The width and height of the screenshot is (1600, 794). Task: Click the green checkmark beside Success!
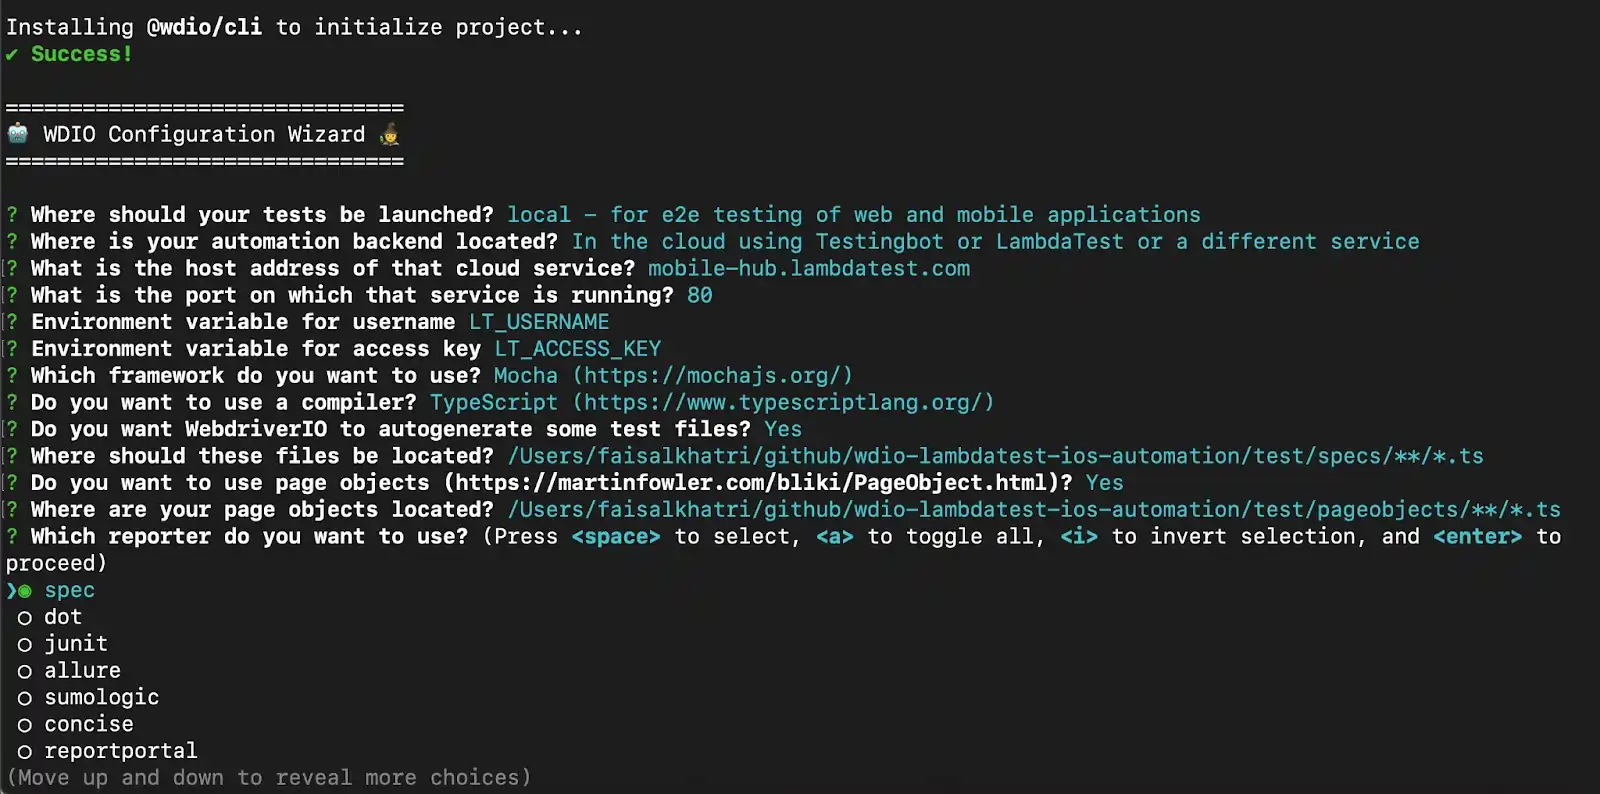[x=11, y=54]
